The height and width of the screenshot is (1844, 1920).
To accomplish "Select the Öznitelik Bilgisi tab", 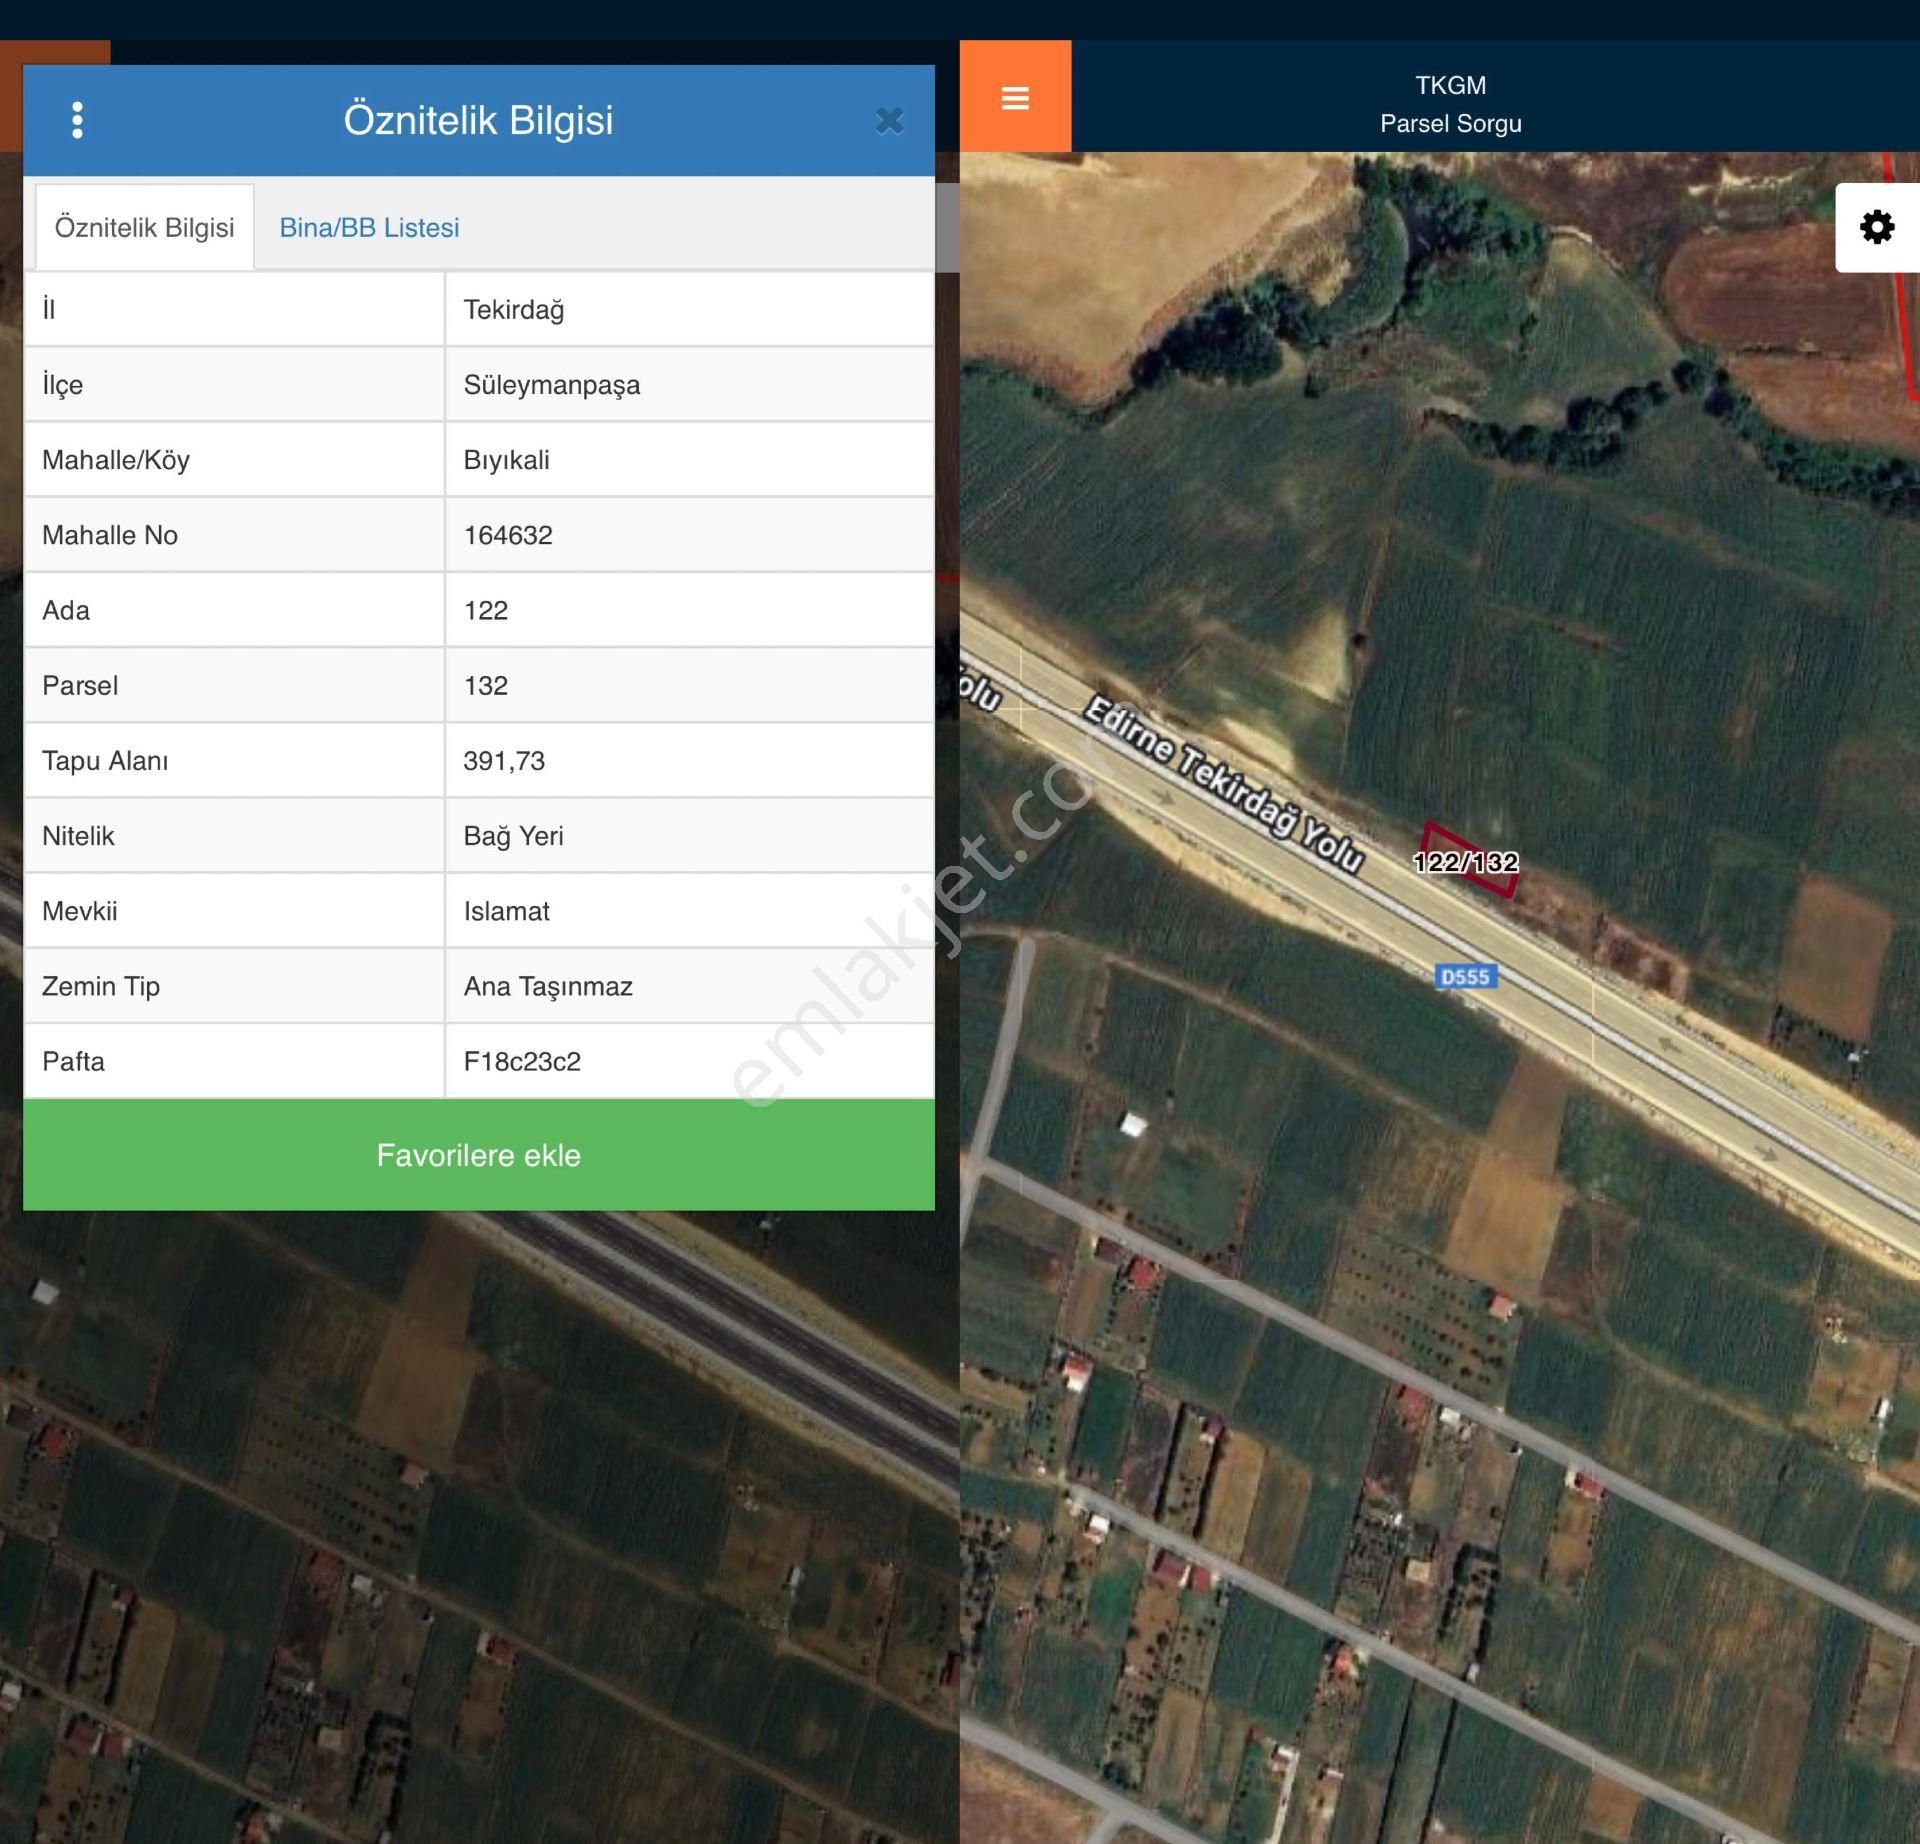I will 145,228.
